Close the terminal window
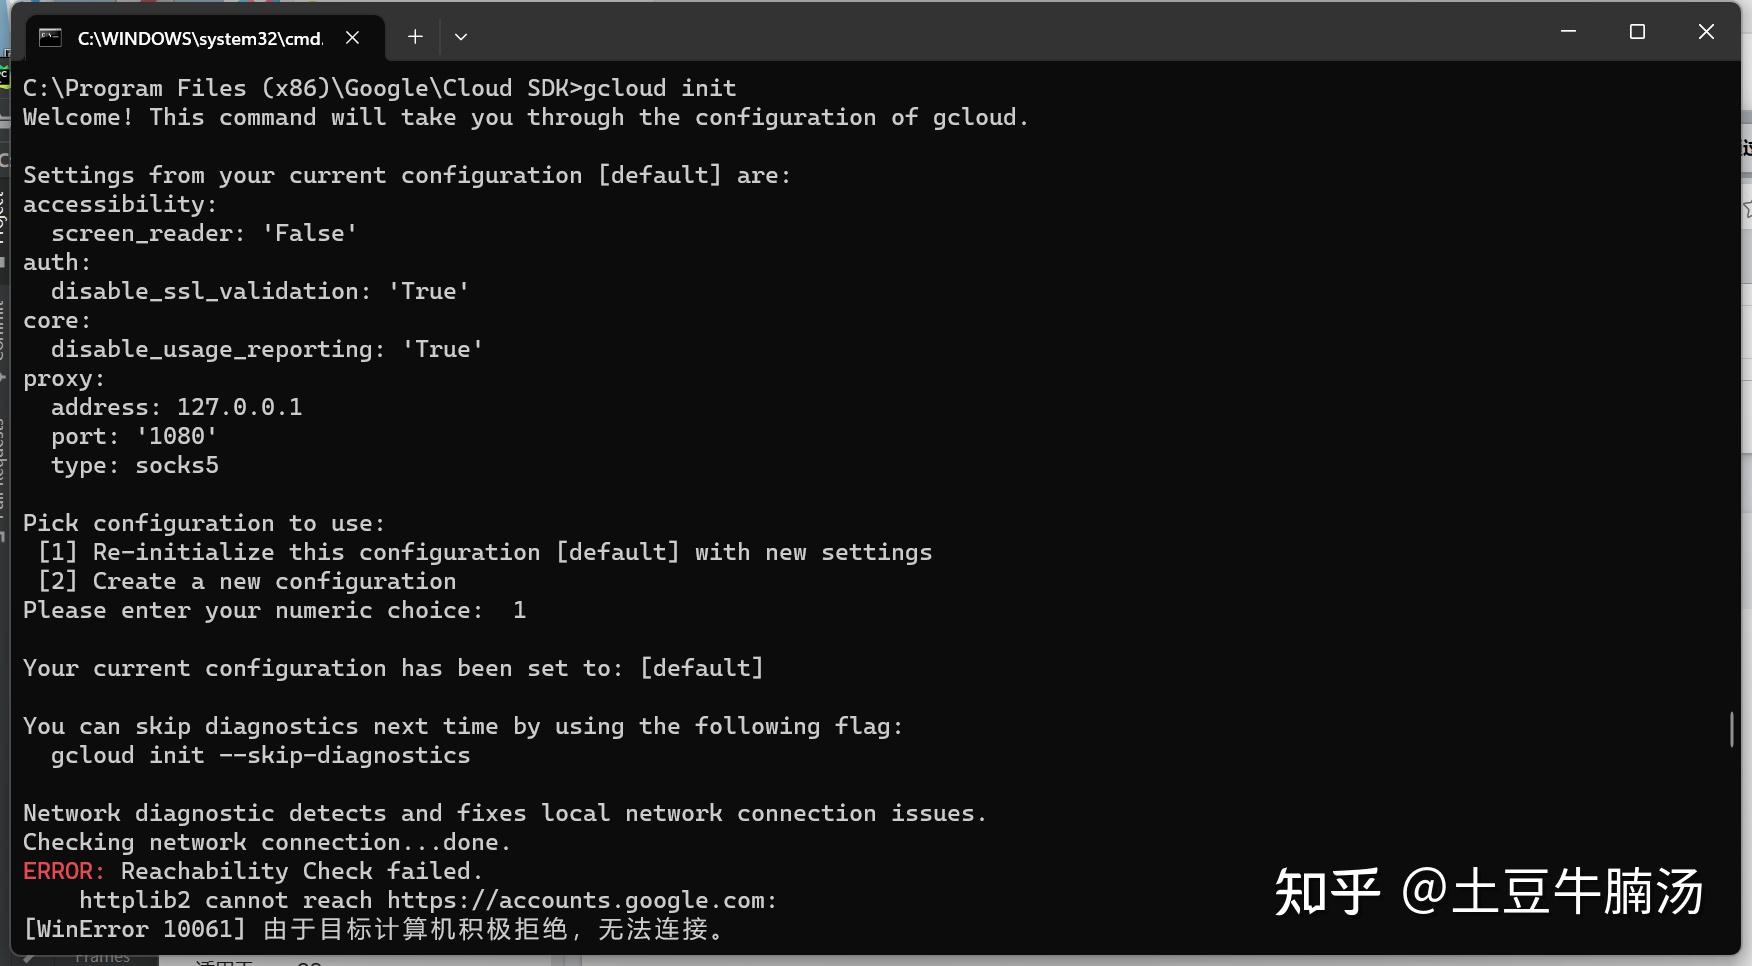Image resolution: width=1752 pixels, height=966 pixels. click(1706, 32)
